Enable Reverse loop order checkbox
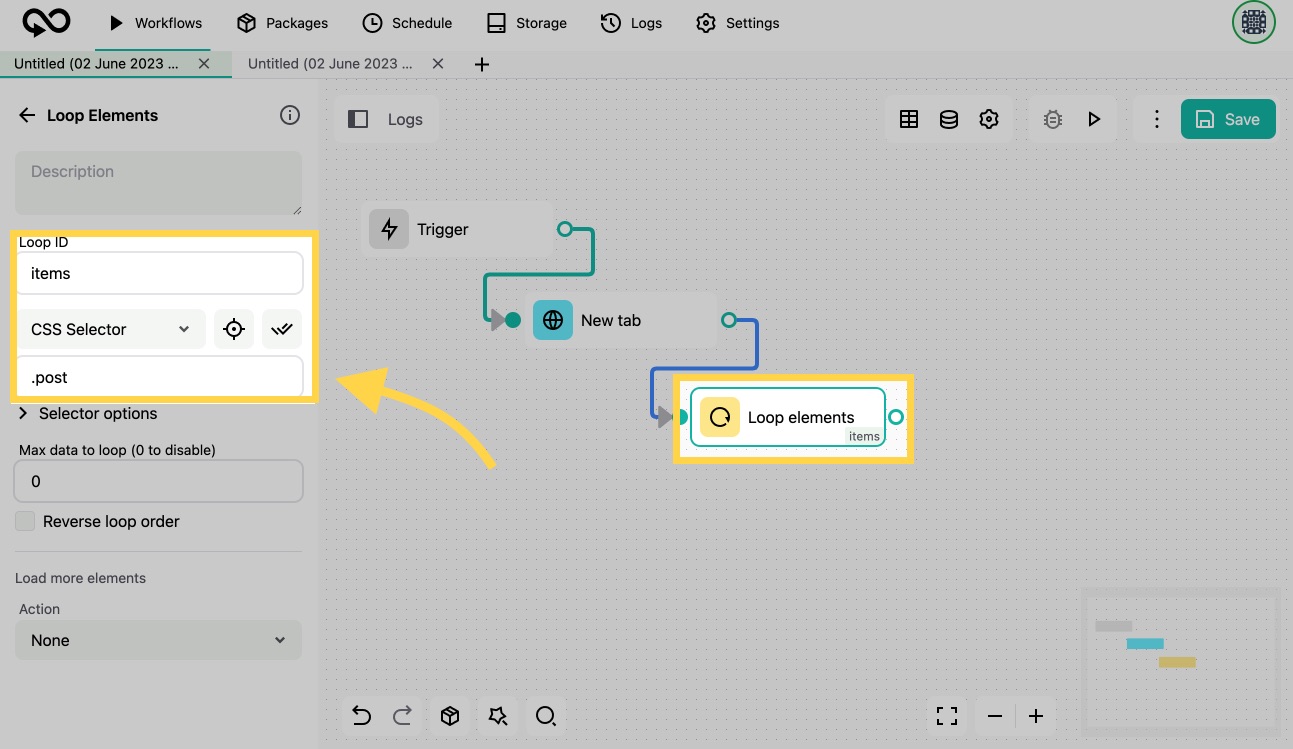The width and height of the screenshot is (1293, 749). 25,521
